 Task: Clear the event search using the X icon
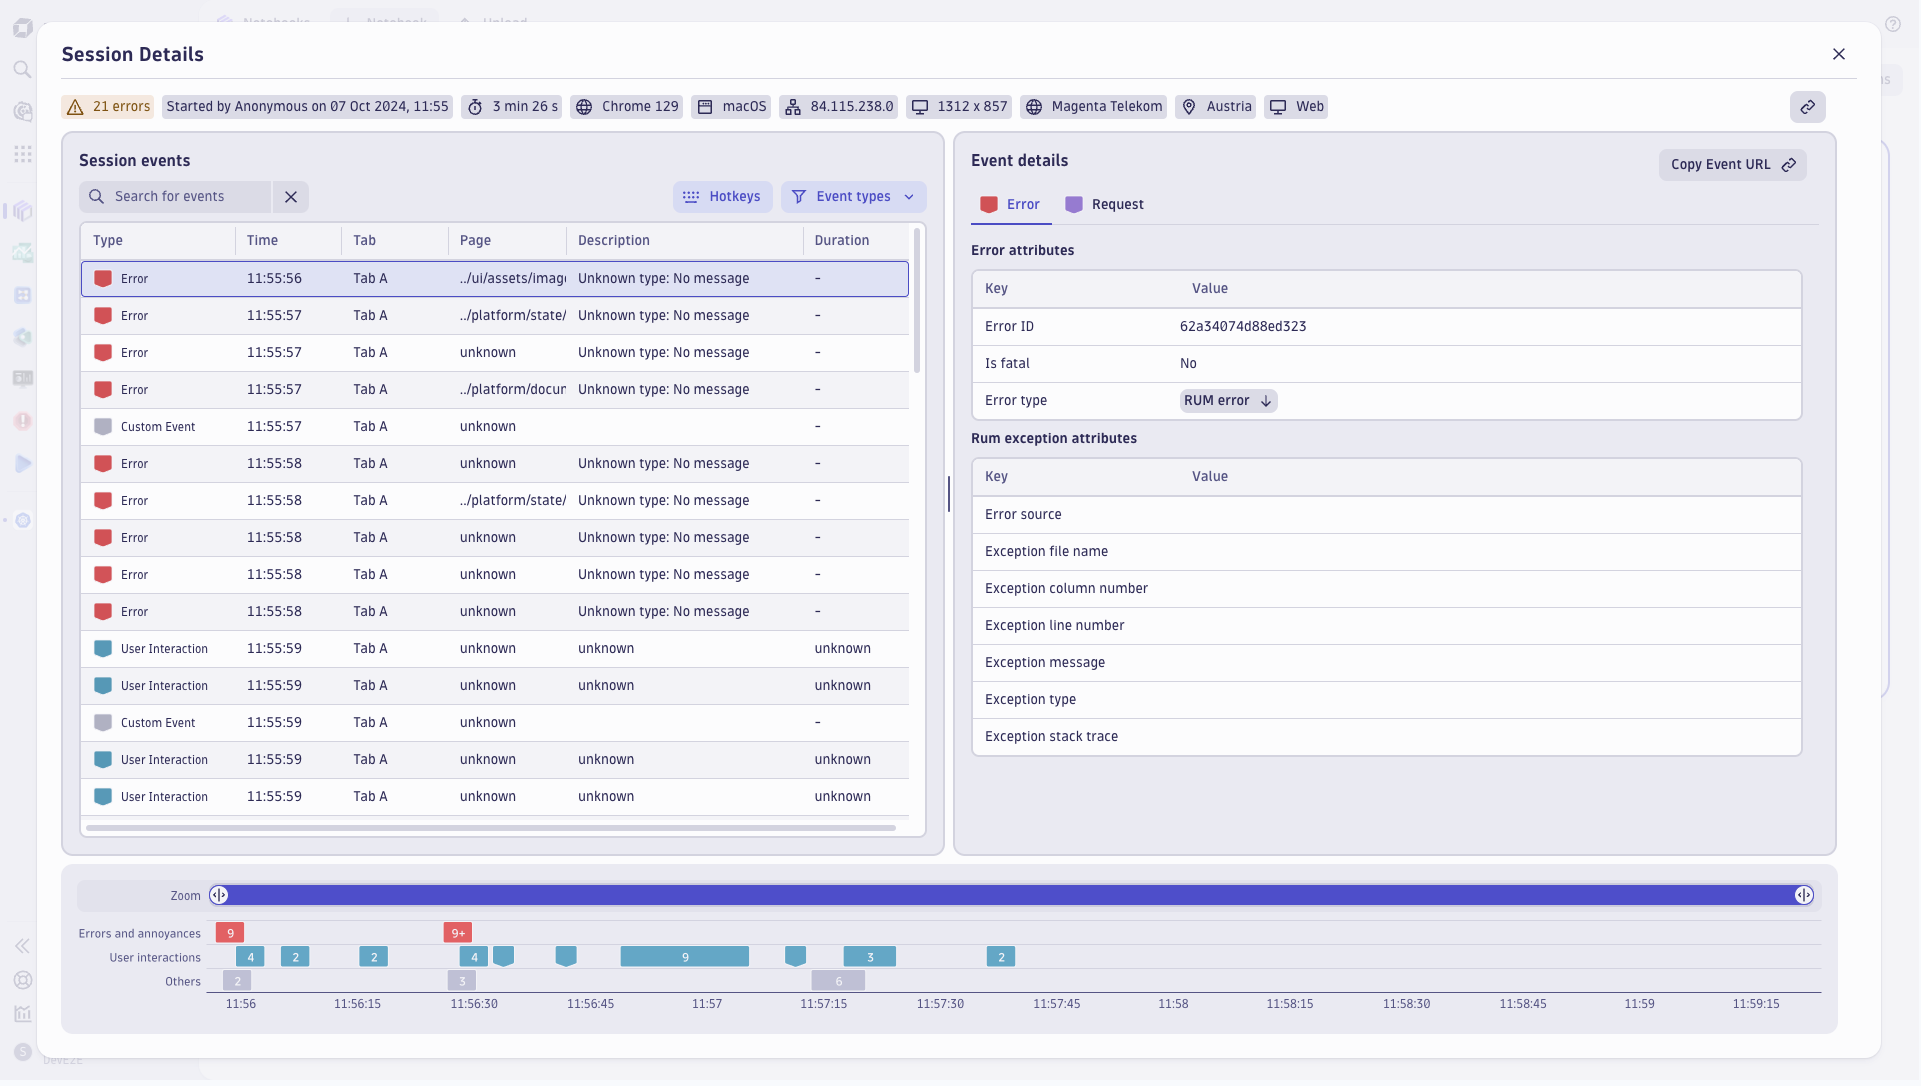(x=290, y=196)
